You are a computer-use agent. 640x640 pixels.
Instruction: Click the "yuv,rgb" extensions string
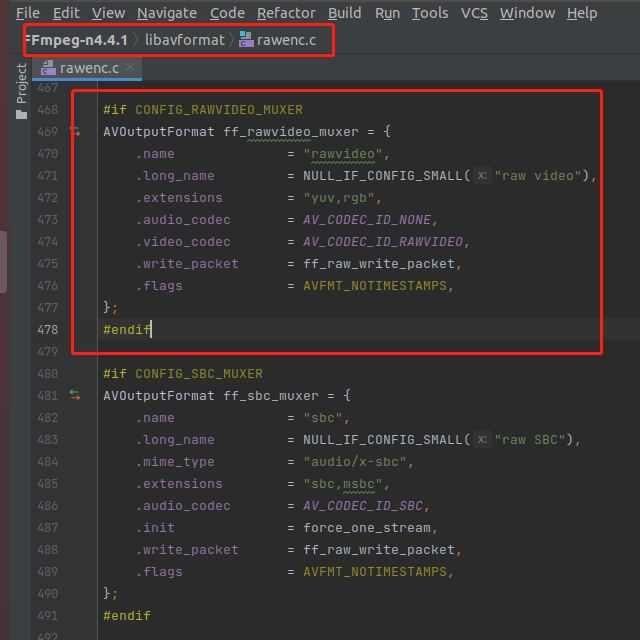point(338,198)
